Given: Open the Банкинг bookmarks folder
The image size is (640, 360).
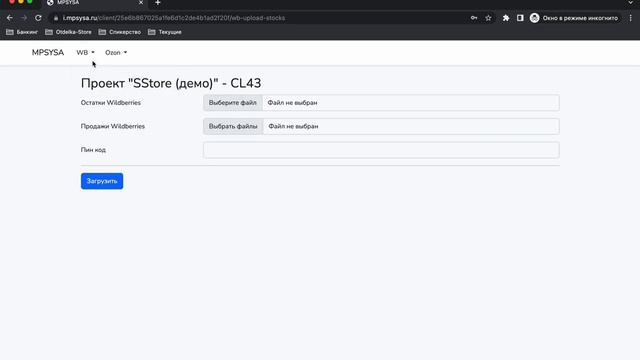Looking at the screenshot, I should coord(22,32).
